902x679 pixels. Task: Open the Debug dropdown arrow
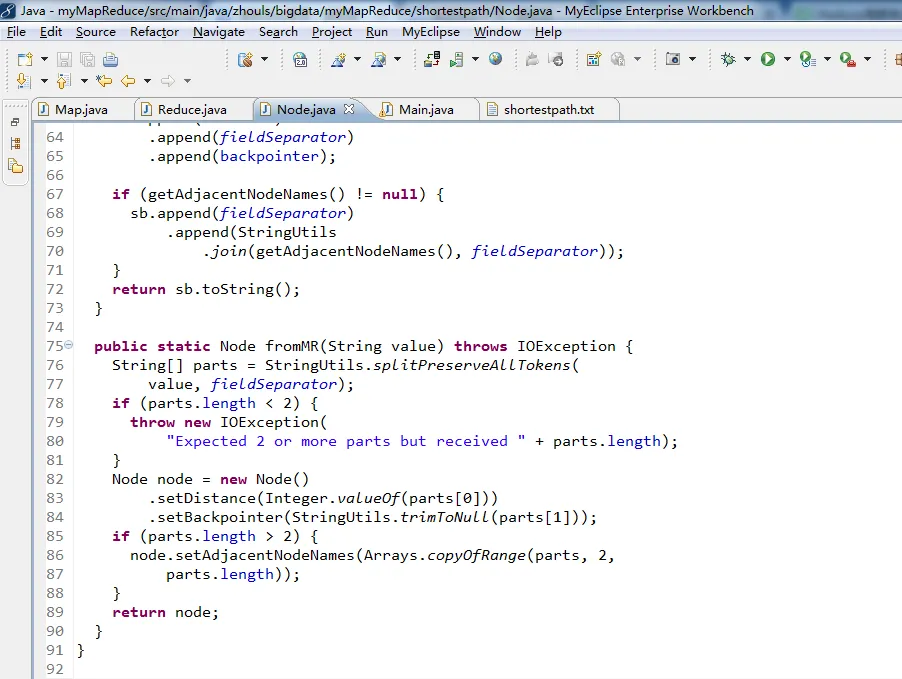click(x=747, y=59)
